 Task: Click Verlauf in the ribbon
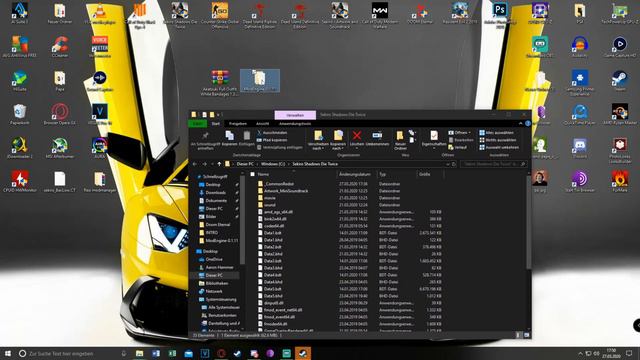click(x=458, y=147)
